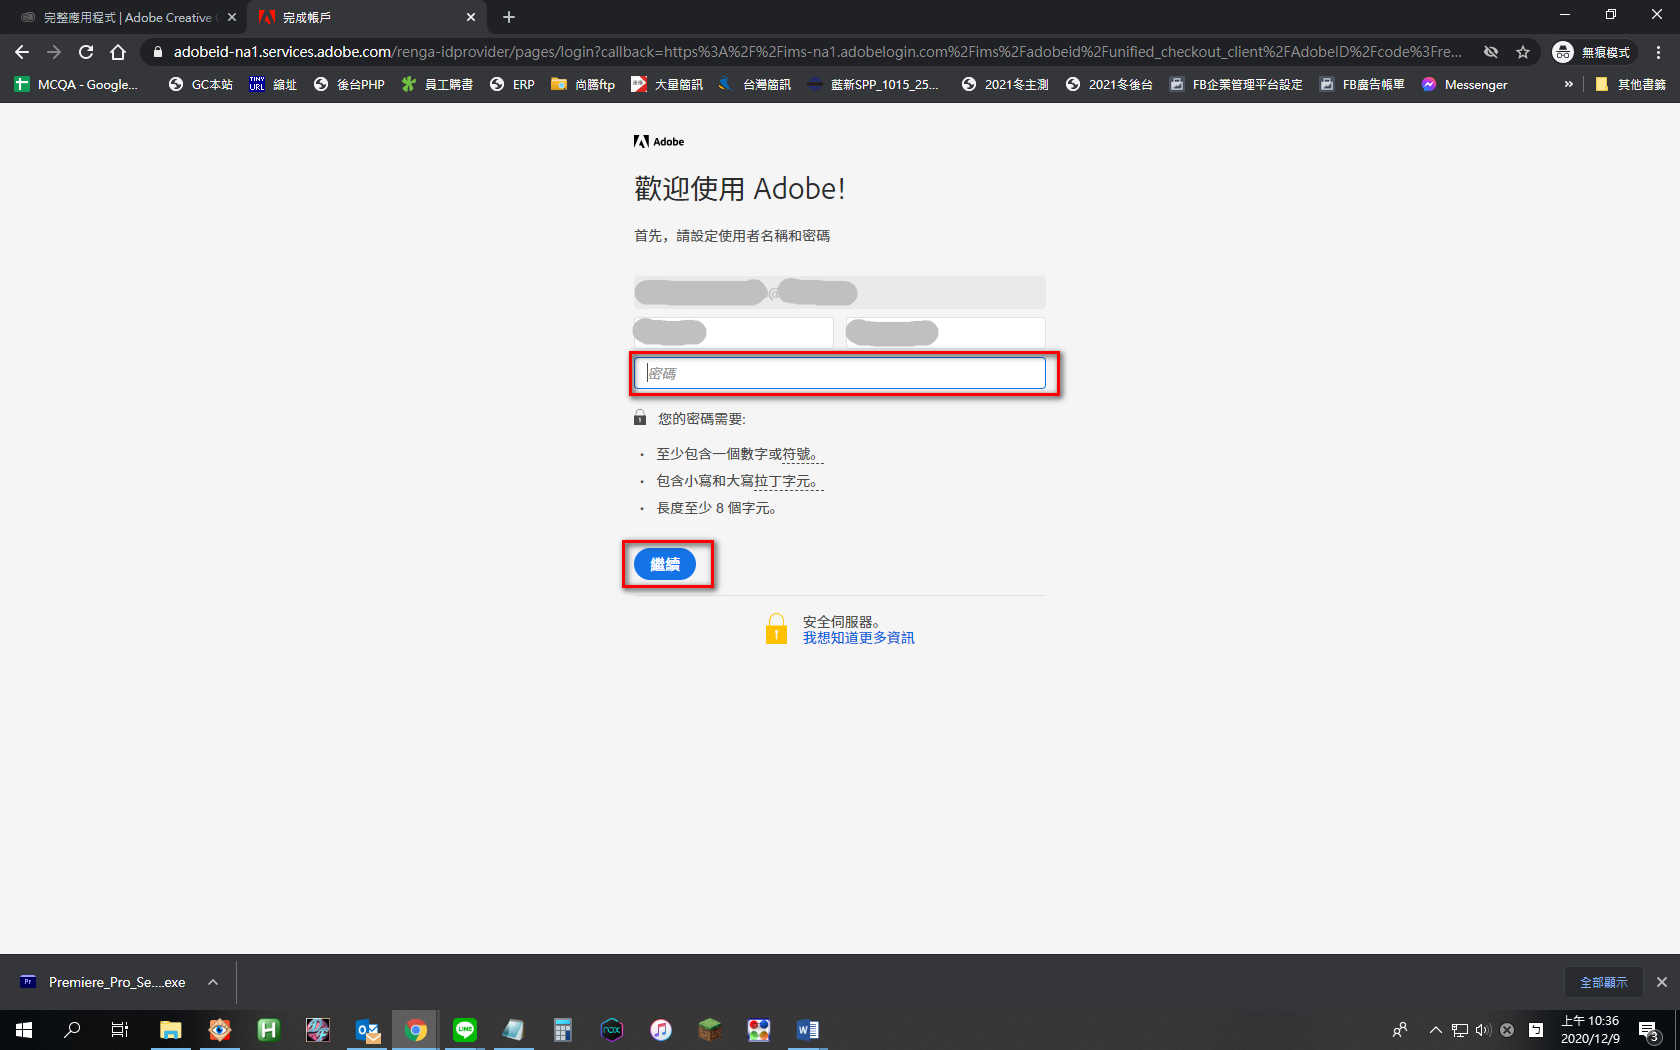Screen dimensions: 1680x1050
Task: Click the browser home icon
Action: pos(118,52)
